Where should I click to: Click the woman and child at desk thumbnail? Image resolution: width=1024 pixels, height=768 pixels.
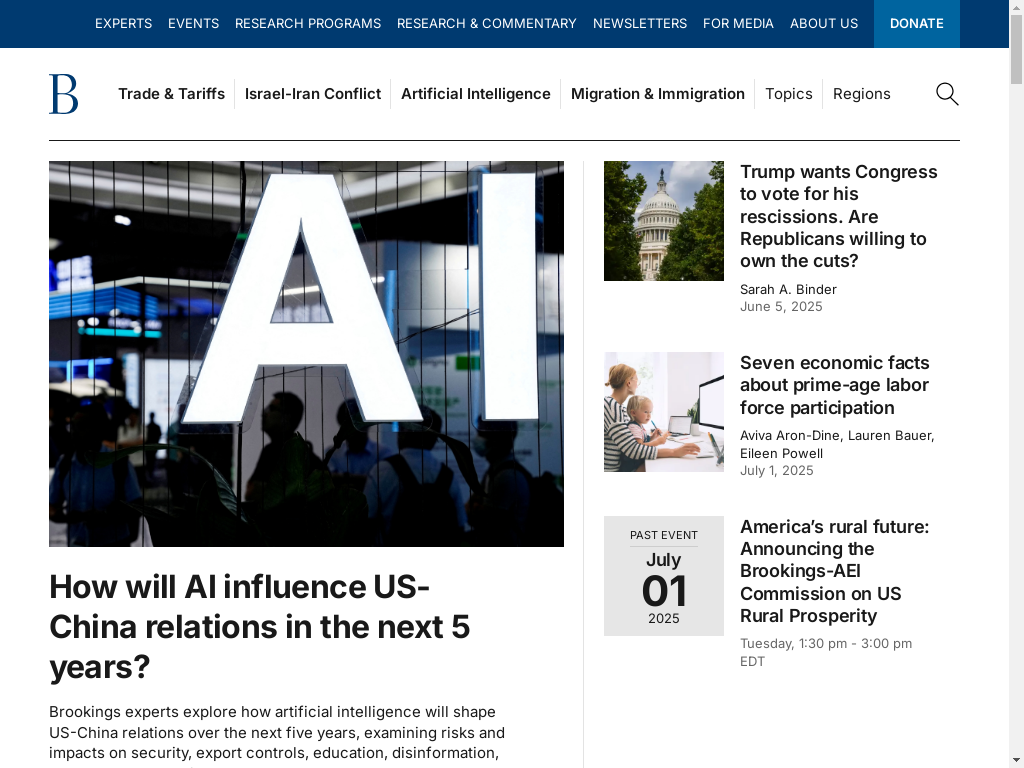[664, 411]
